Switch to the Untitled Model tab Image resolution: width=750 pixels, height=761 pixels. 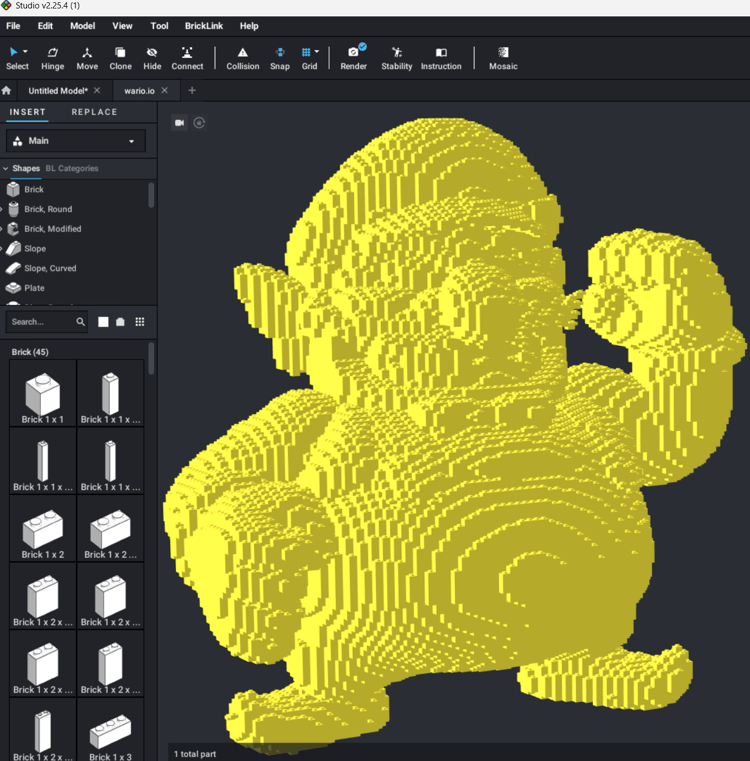pos(58,91)
